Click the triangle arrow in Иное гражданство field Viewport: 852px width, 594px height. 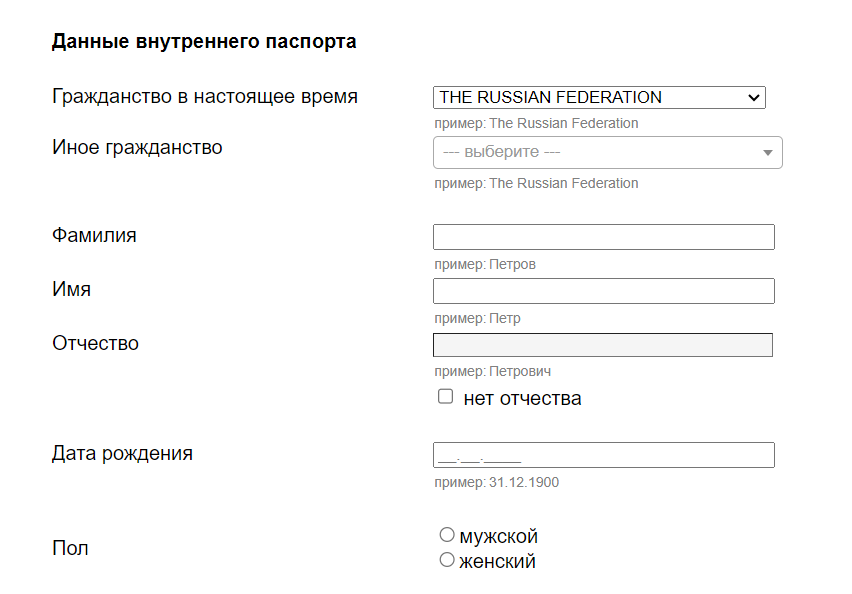[767, 153]
